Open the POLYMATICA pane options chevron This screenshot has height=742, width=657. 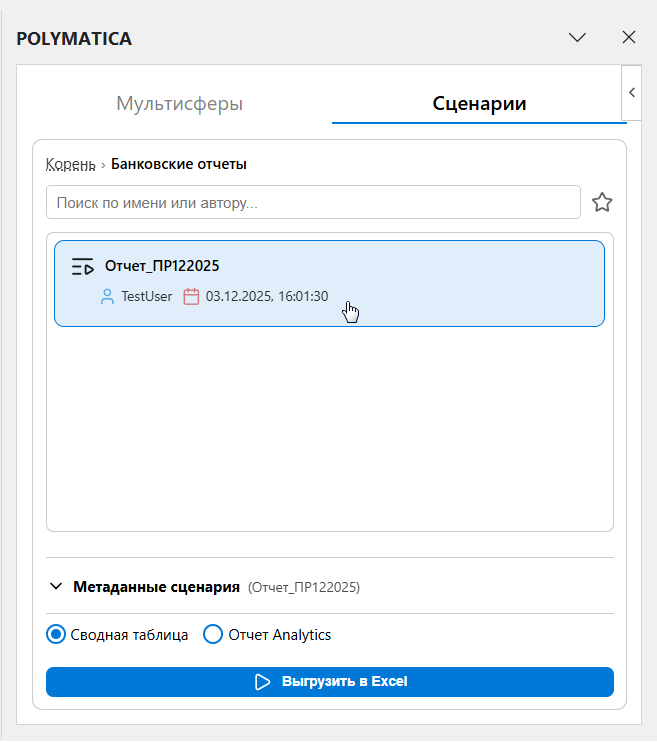[x=577, y=38]
